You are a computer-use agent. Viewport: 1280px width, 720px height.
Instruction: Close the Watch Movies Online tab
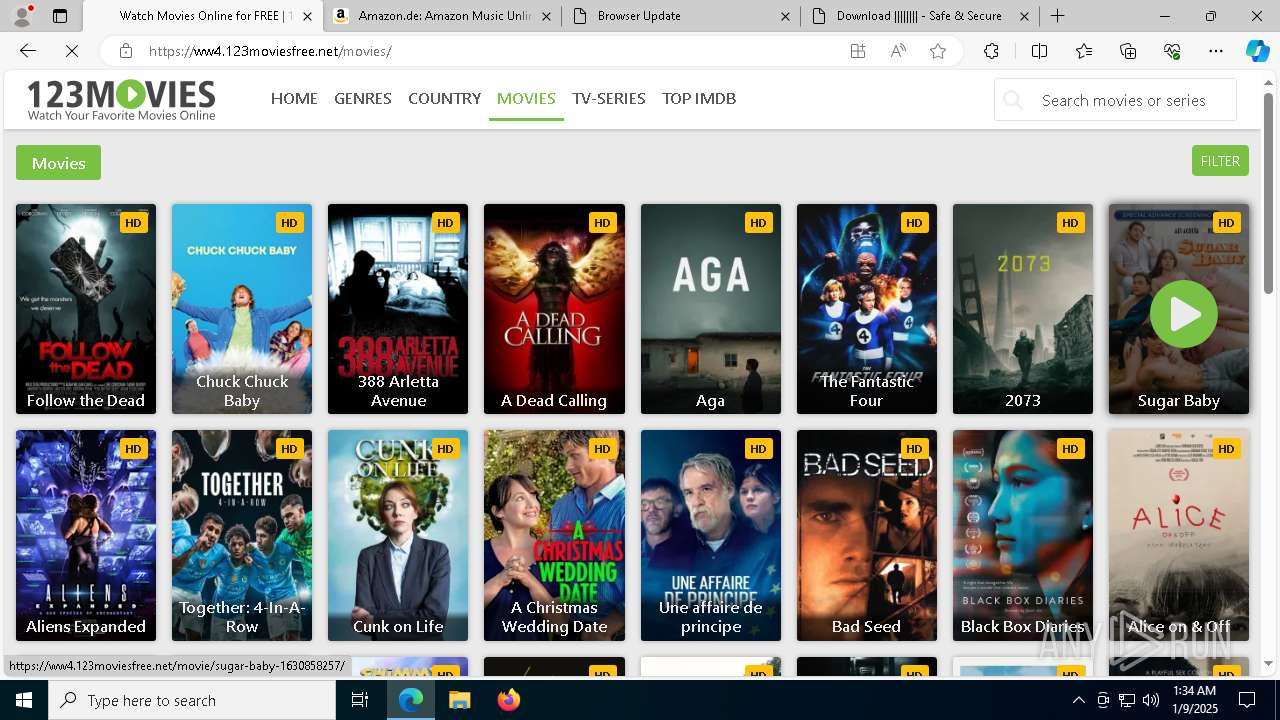pos(307,16)
